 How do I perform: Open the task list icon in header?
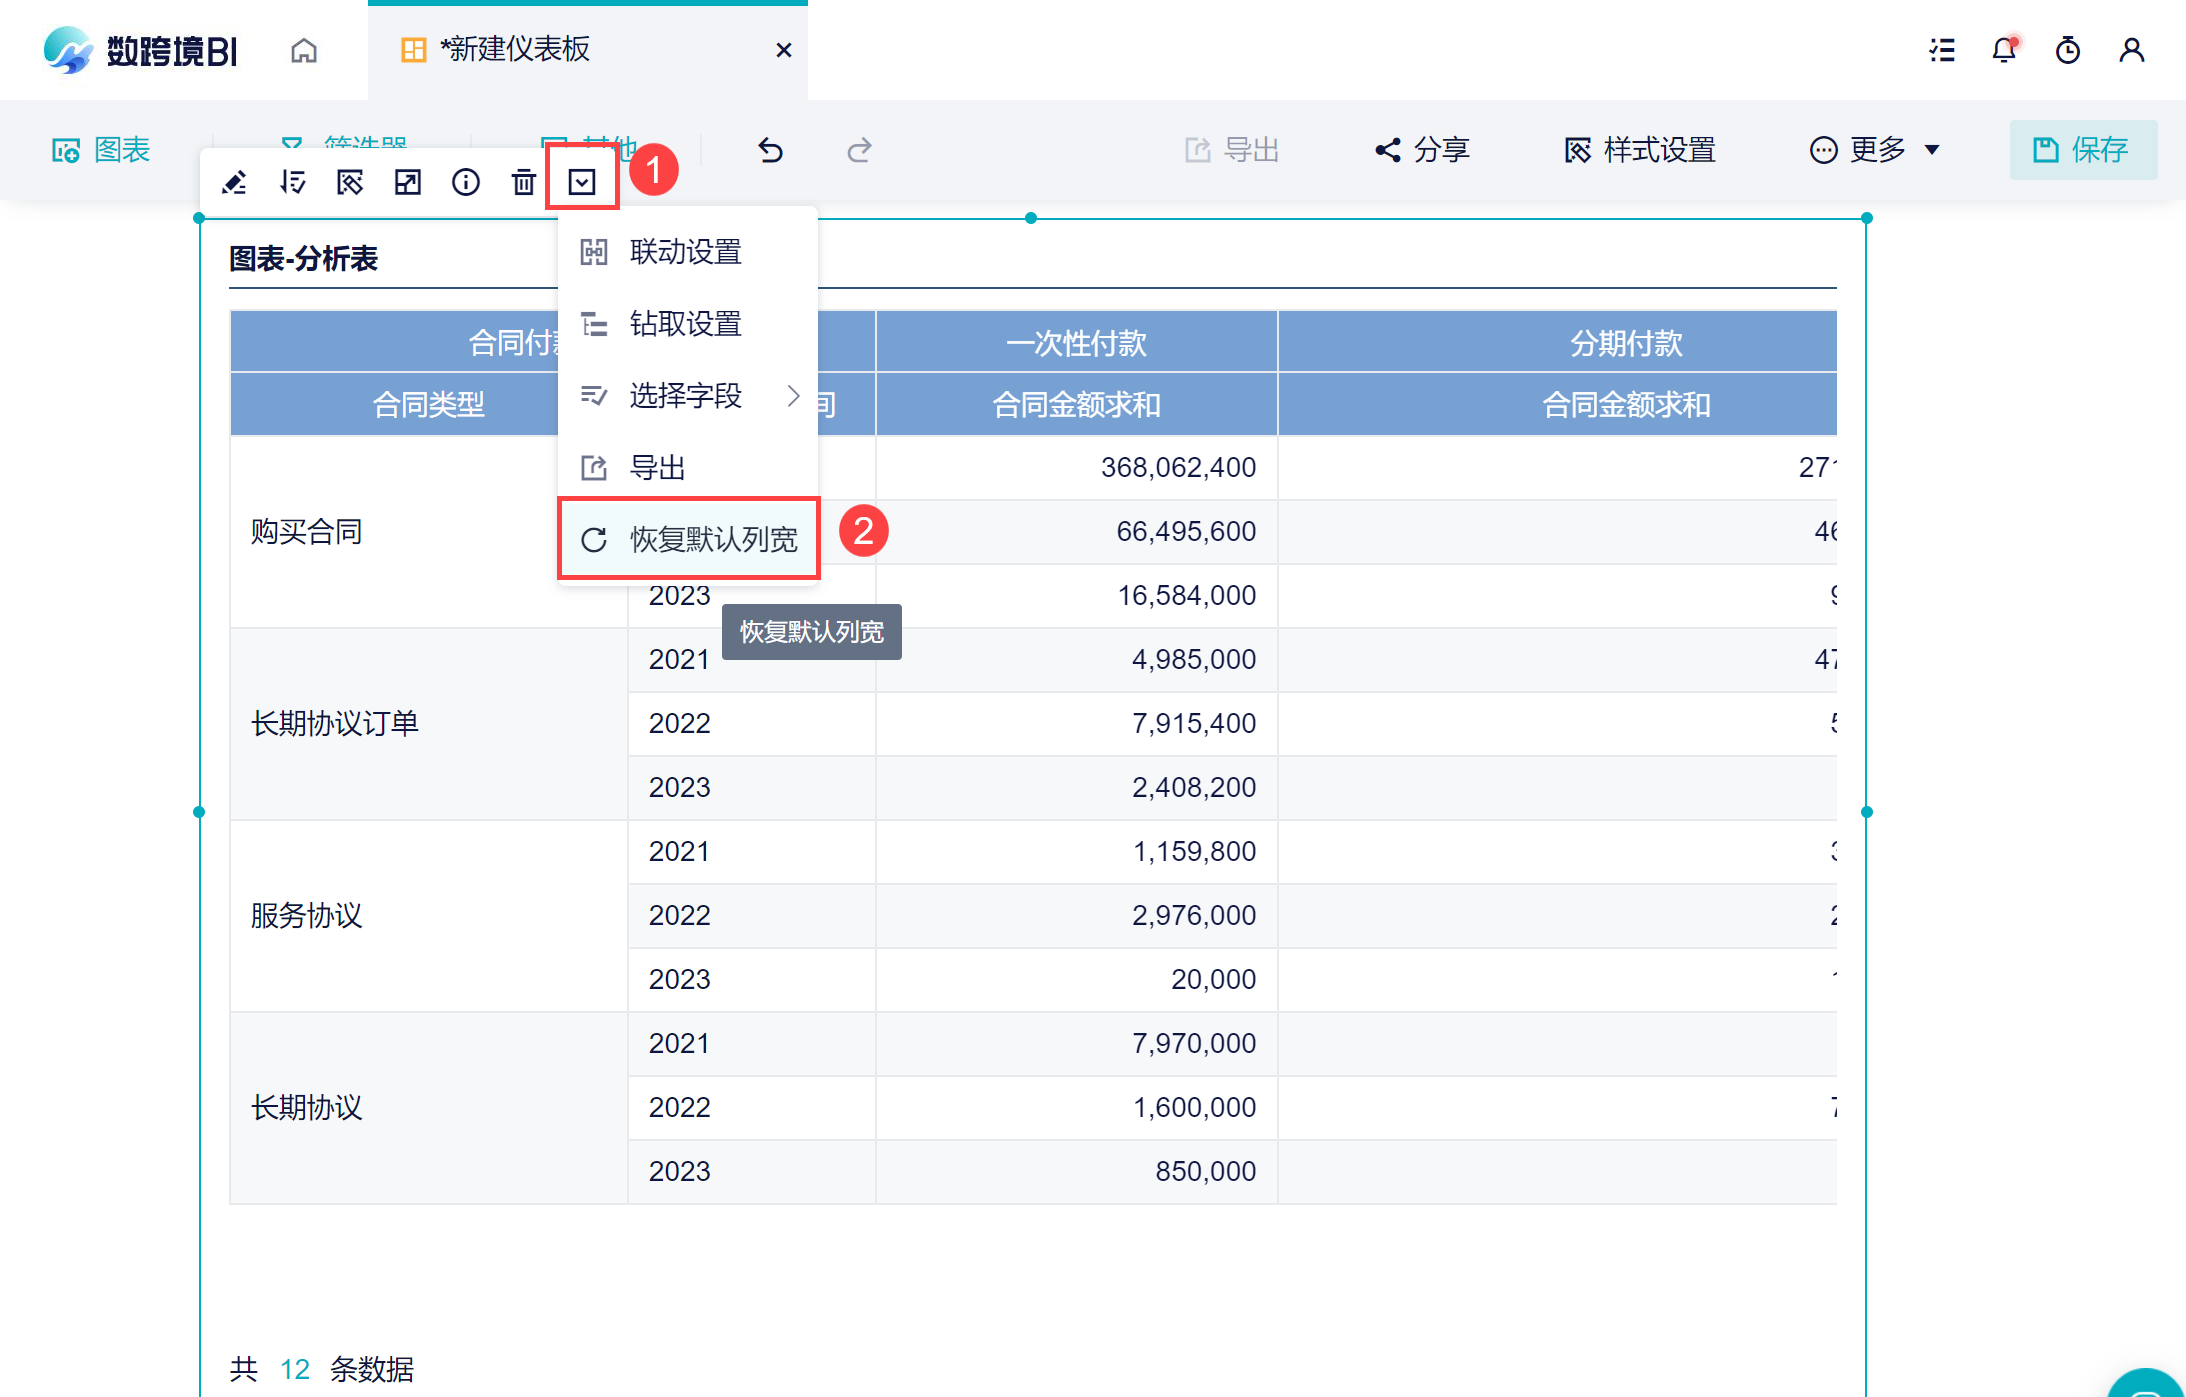[x=1942, y=50]
